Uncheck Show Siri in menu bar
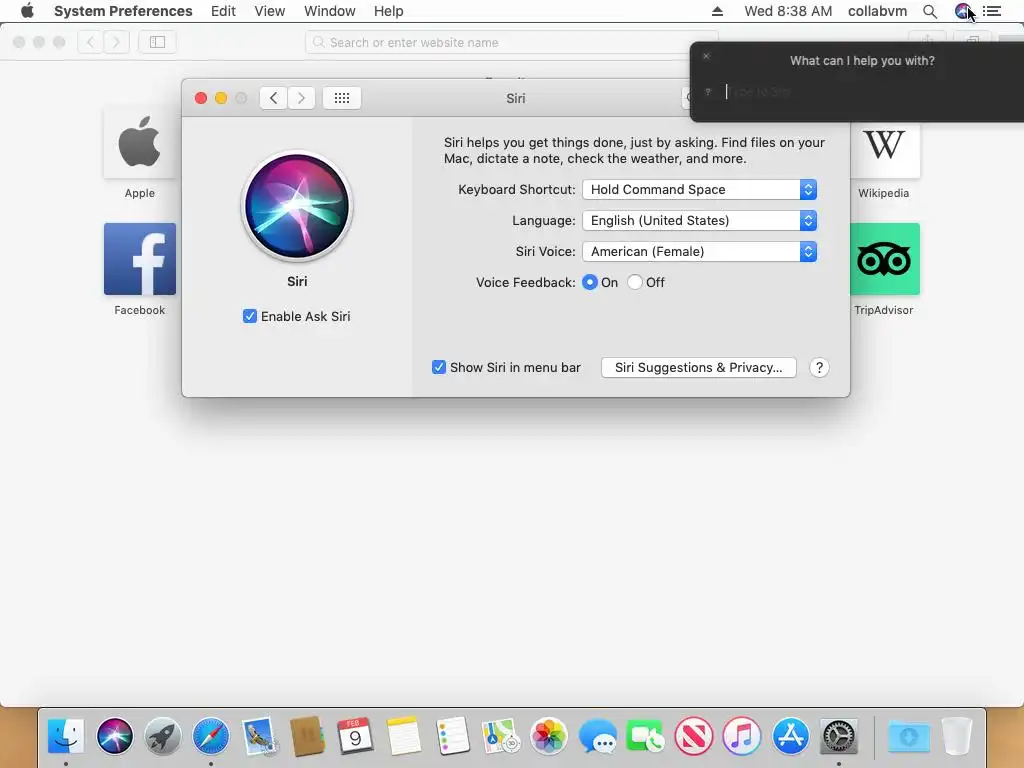 click(439, 367)
